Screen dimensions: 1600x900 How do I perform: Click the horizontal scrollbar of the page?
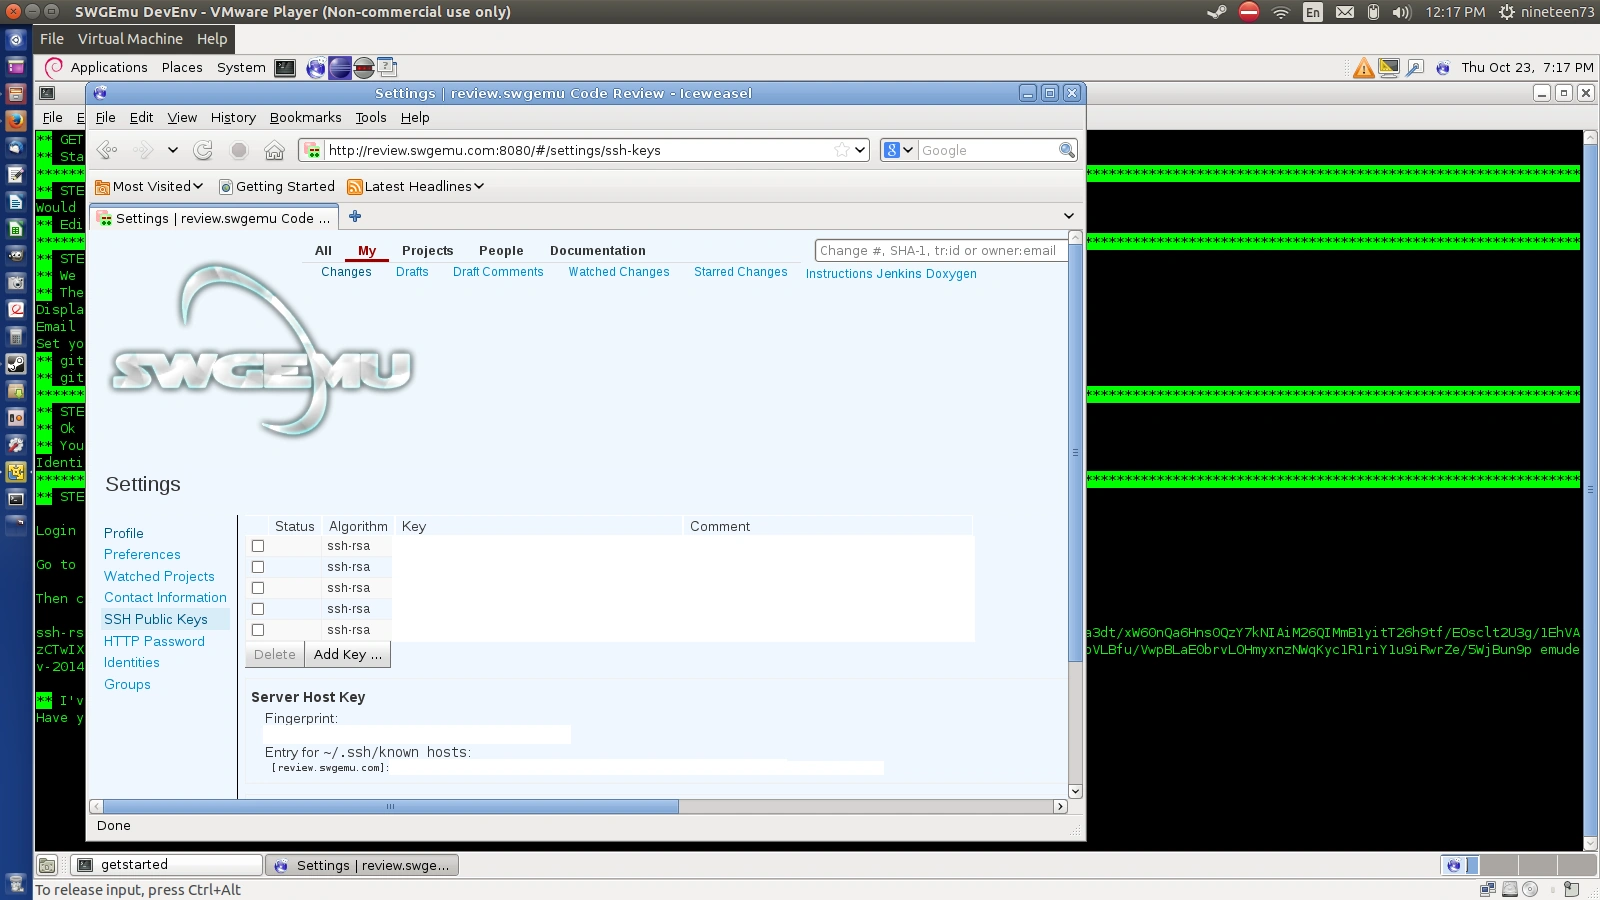391,807
